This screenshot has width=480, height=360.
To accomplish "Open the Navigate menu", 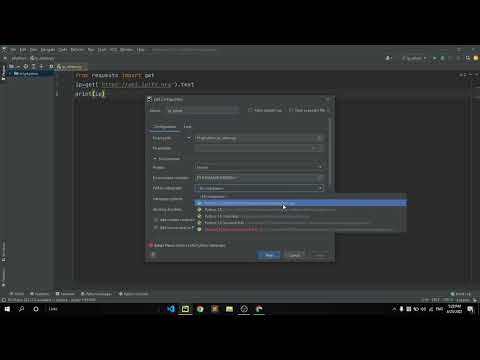I will [48, 50].
